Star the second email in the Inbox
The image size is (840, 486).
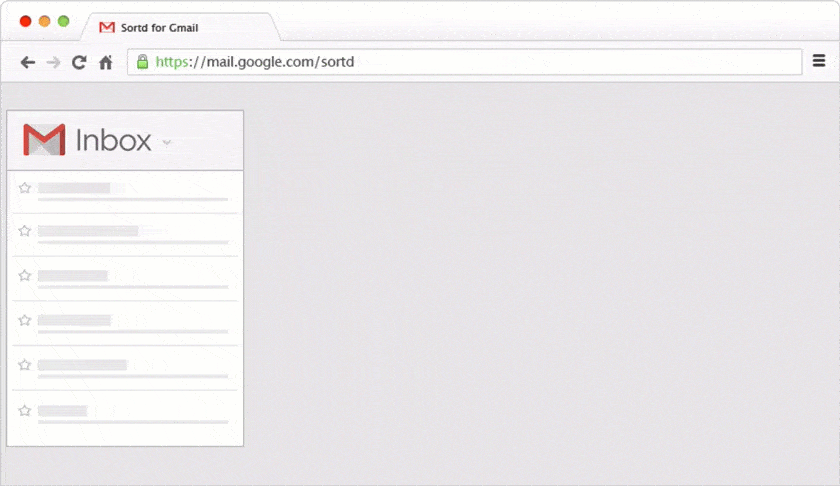coord(25,231)
